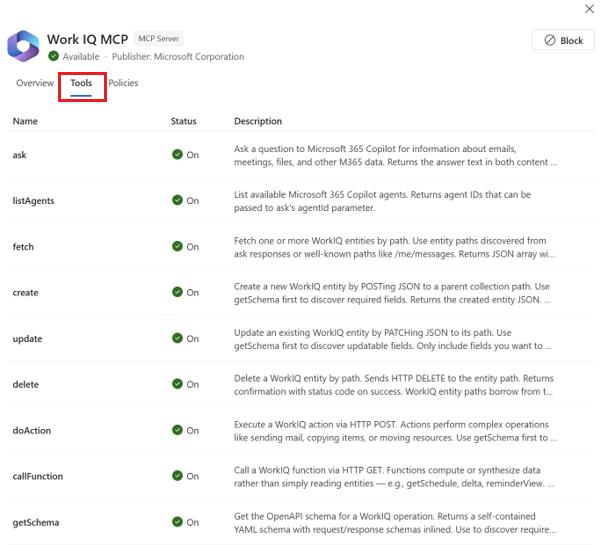
Task: Select the fetch tool name
Action: click(23, 246)
